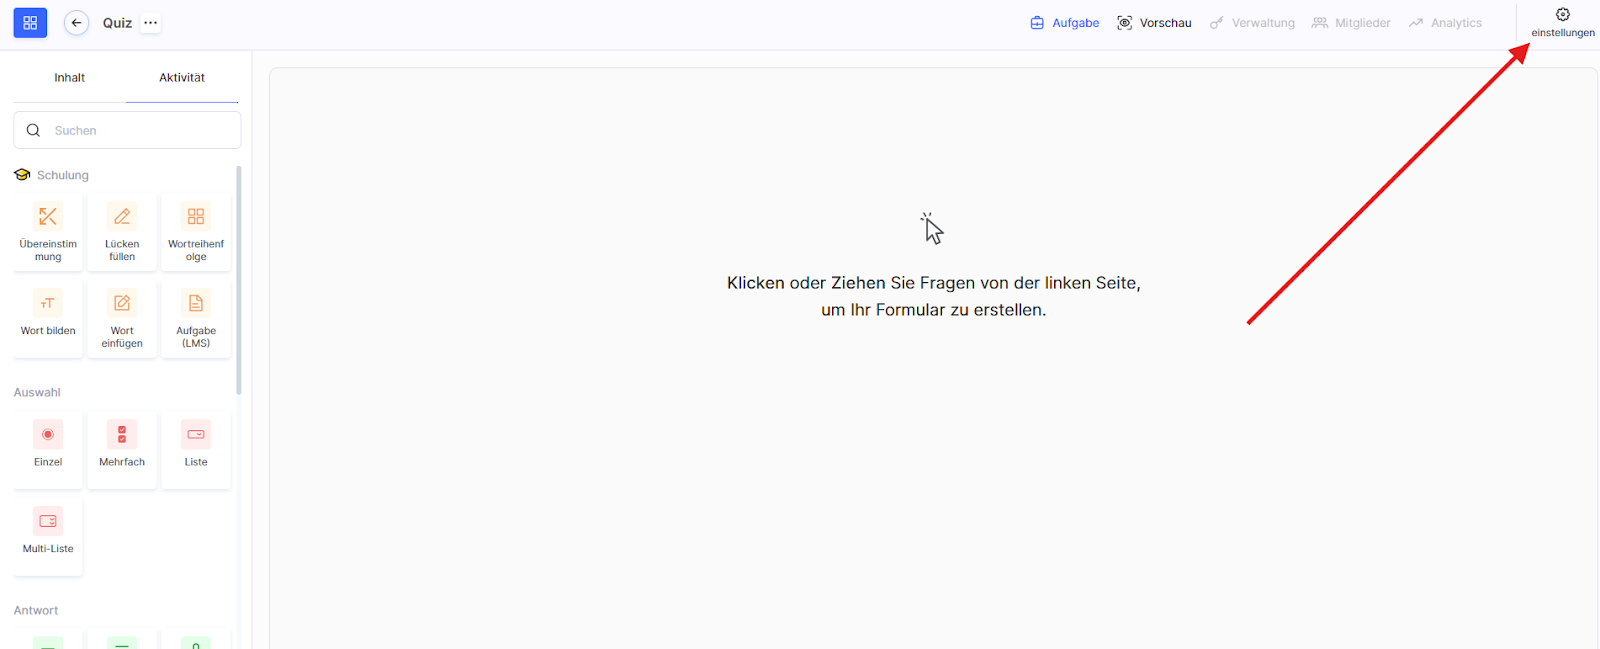Choose the Wort bilden activity

[x=48, y=304]
